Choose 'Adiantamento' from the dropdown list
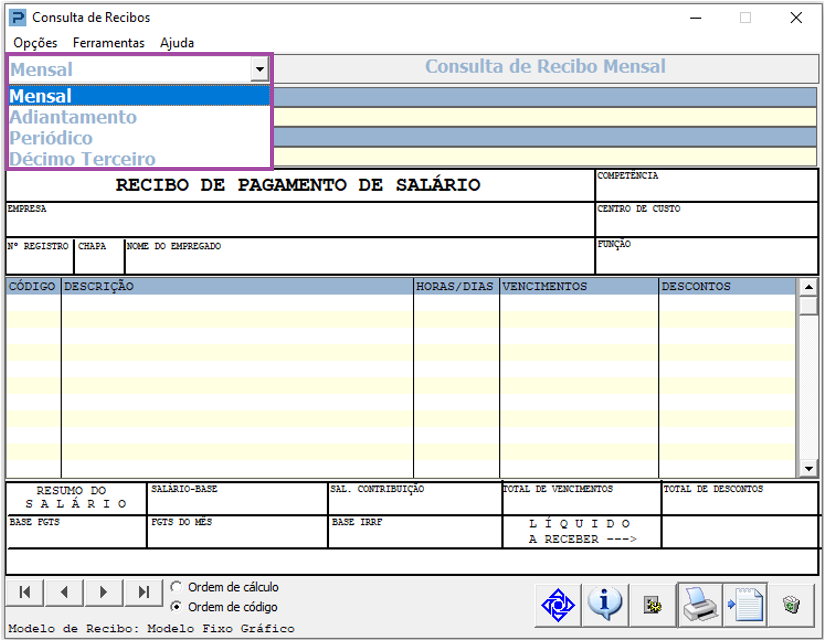Viewport: 824px width, 640px height. click(73, 117)
